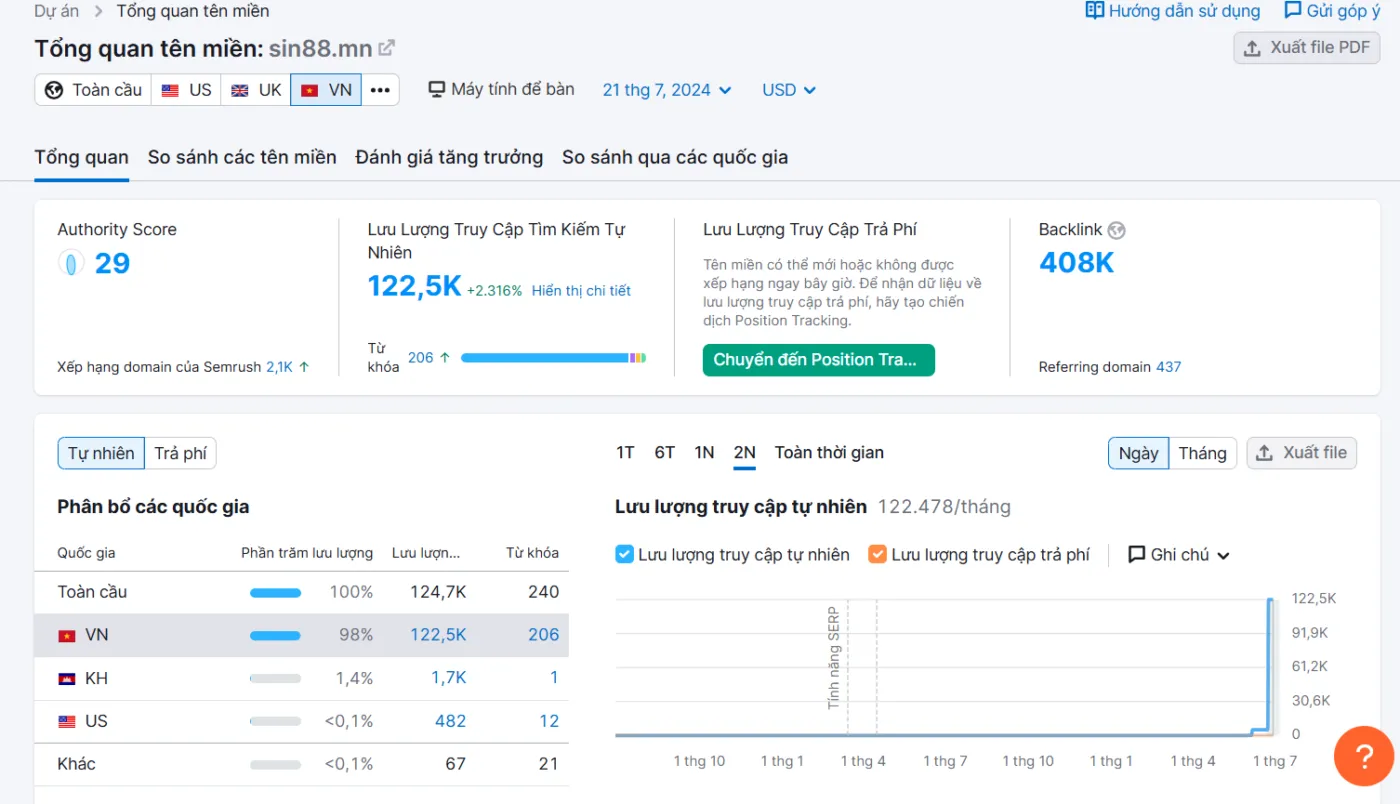This screenshot has height=804, width=1400.
Task: Click Xuất file PDF button
Action: click(1307, 48)
